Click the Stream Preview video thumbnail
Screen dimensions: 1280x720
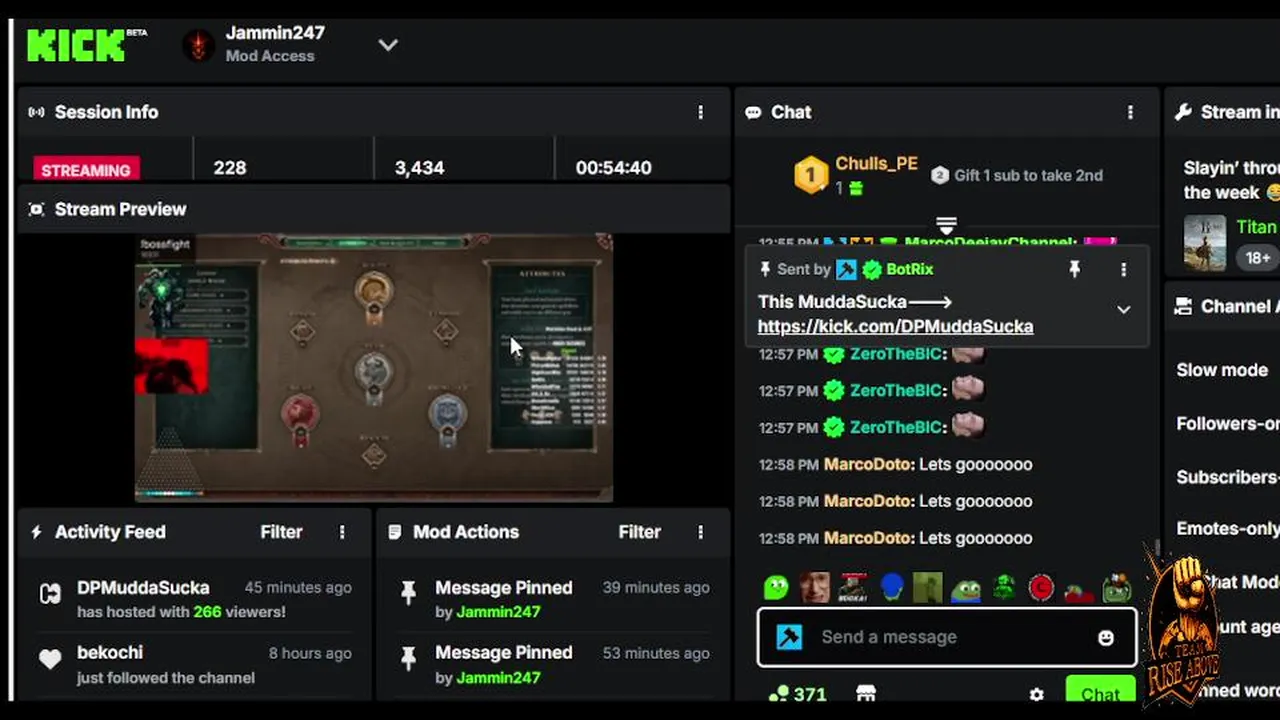coord(374,367)
